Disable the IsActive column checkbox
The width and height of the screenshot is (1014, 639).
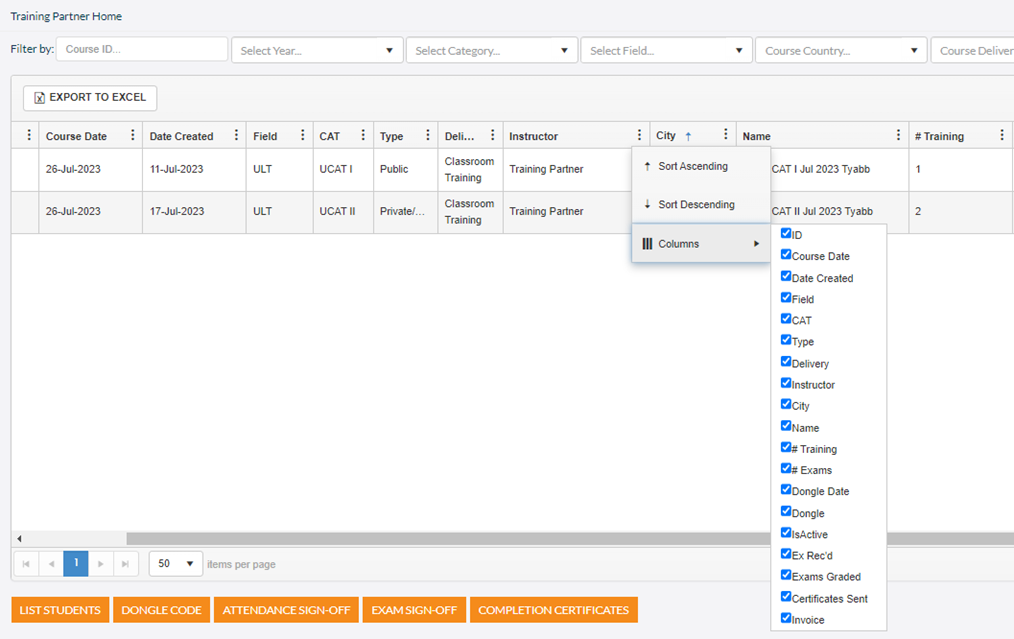point(786,533)
